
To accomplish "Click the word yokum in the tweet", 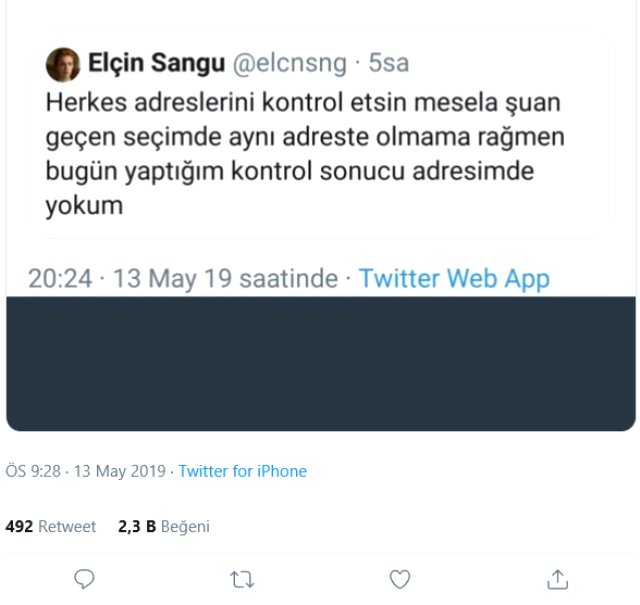I will [x=84, y=207].
